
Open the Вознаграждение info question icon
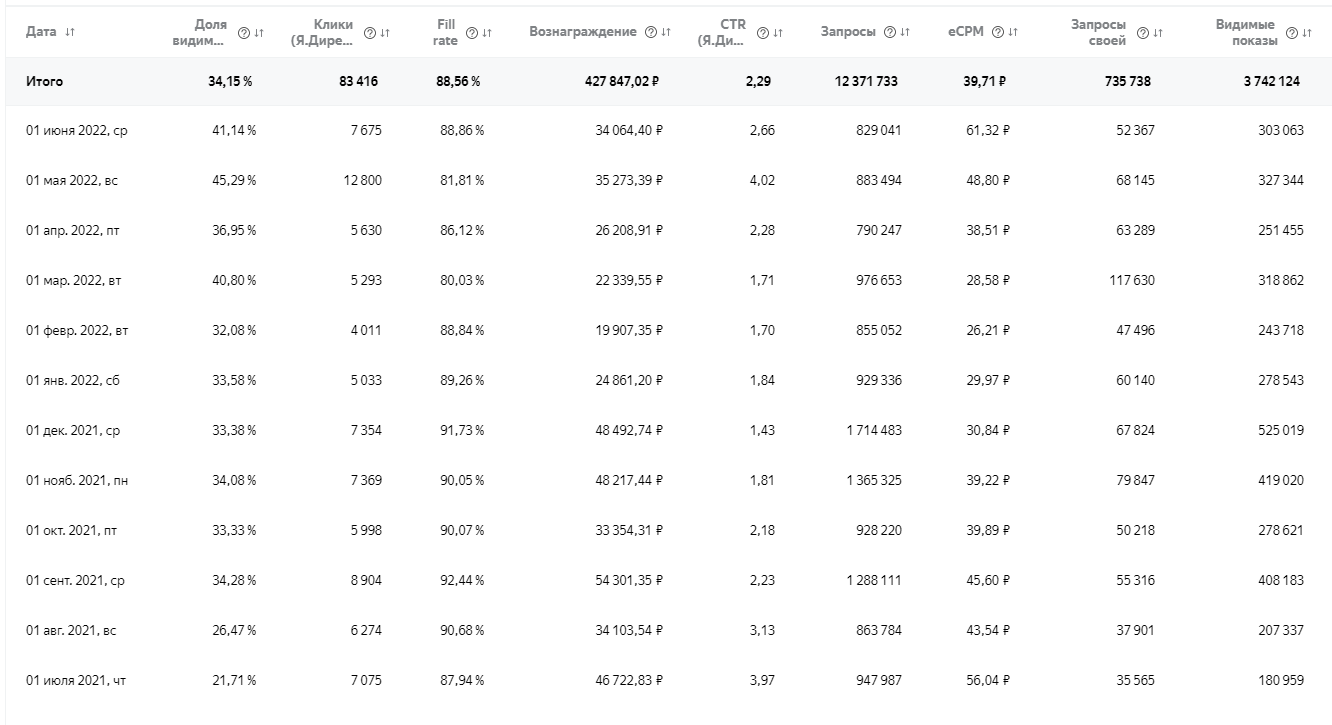(x=651, y=32)
